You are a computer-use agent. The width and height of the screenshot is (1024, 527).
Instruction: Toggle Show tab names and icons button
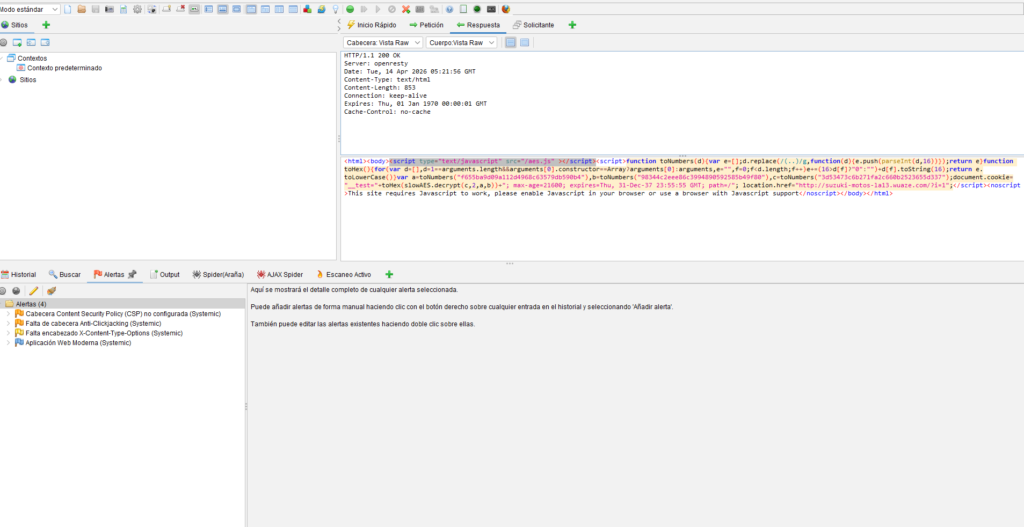click(194, 9)
